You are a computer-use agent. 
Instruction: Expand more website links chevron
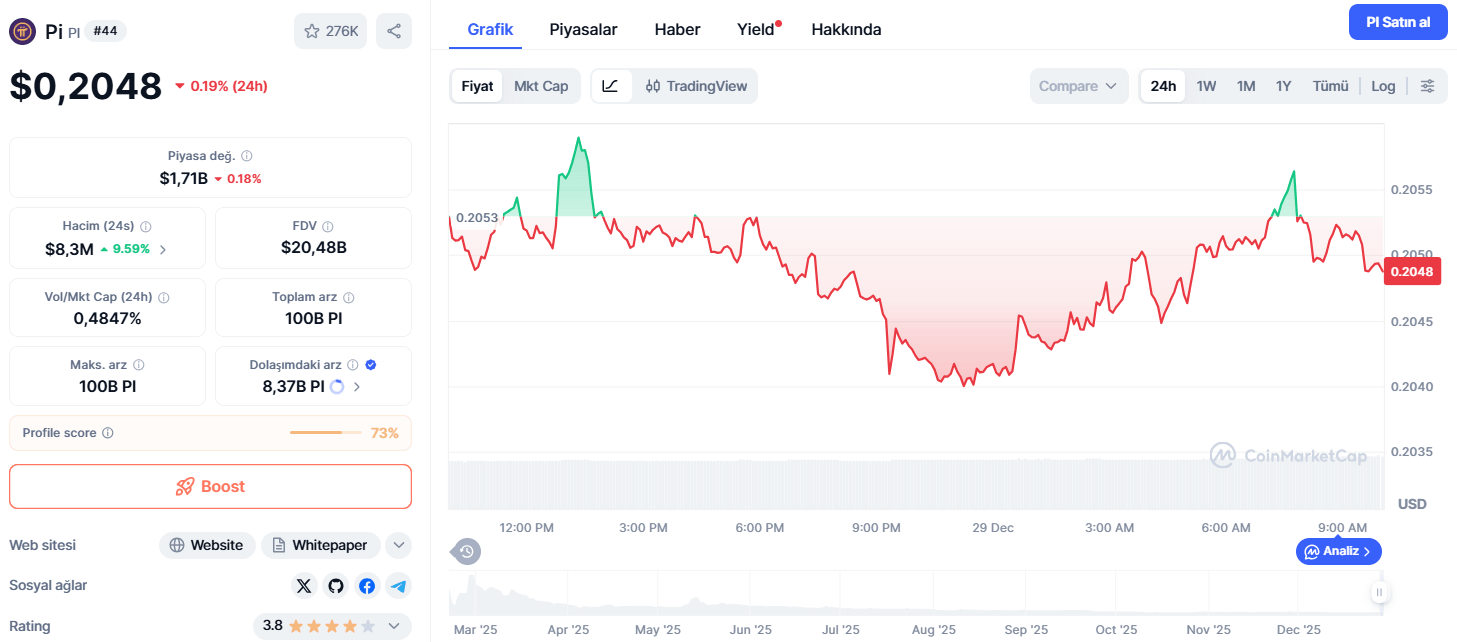tap(398, 545)
